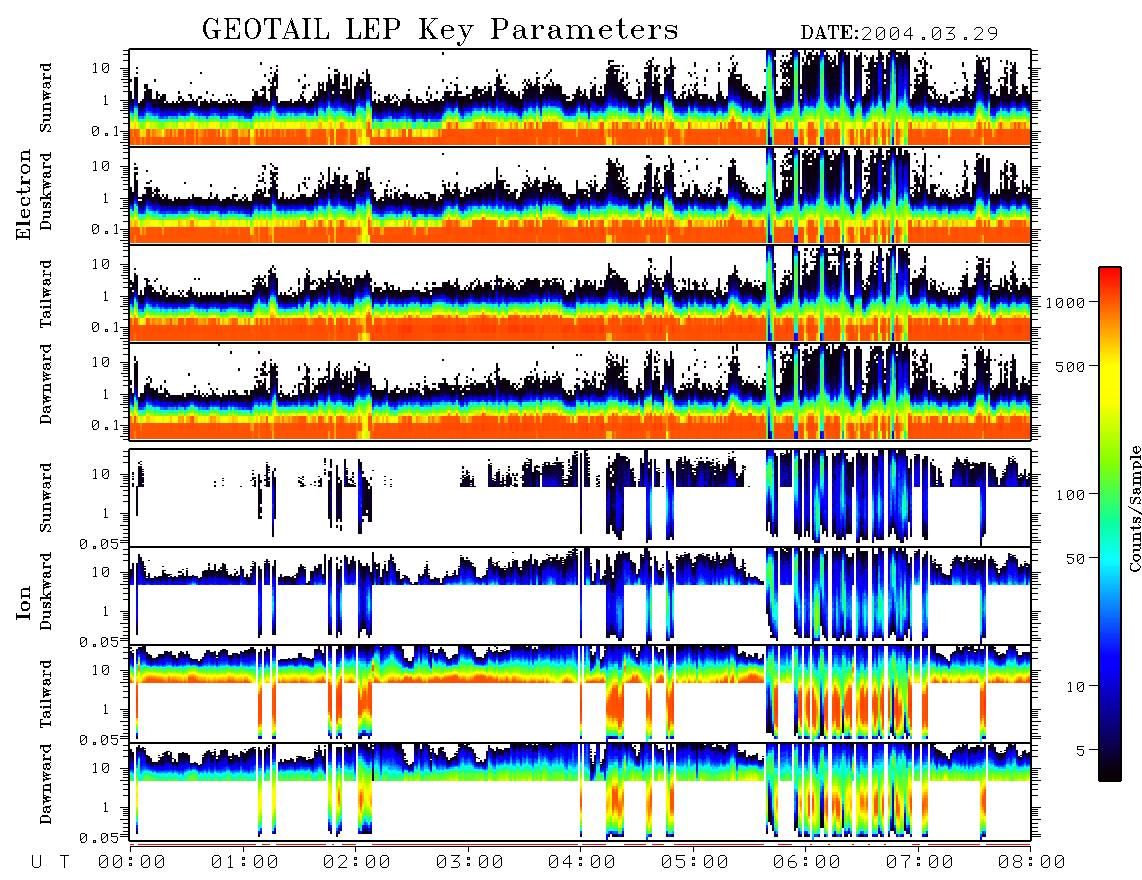This screenshot has height=880, width=1142.
Task: Click the 10 color bar tick value
Action: click(1075, 687)
